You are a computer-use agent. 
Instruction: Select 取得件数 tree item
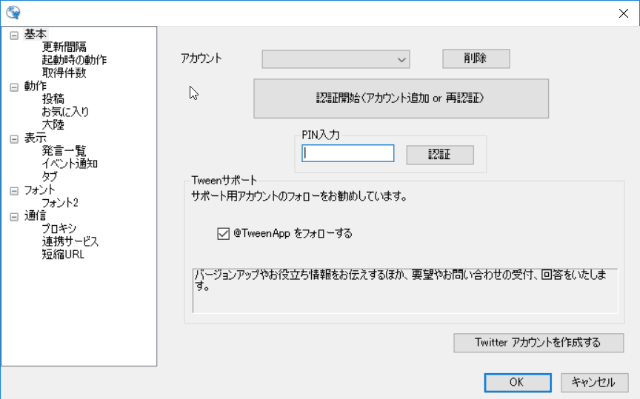[x=64, y=73]
